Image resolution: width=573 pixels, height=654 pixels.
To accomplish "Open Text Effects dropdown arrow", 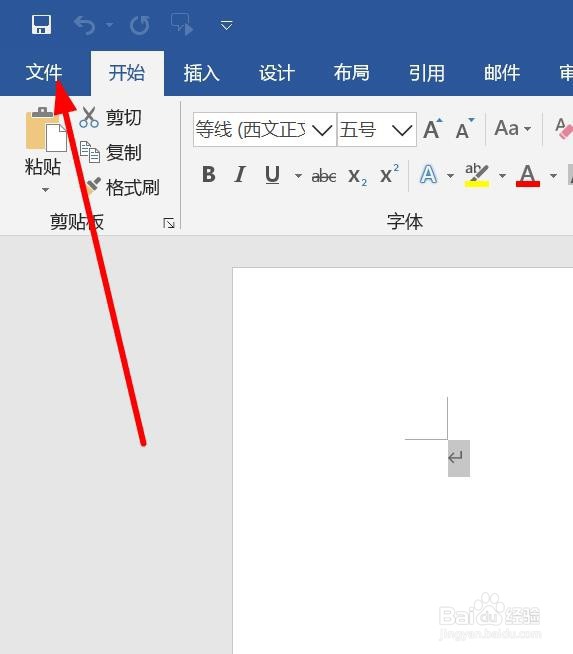I will click(x=450, y=176).
